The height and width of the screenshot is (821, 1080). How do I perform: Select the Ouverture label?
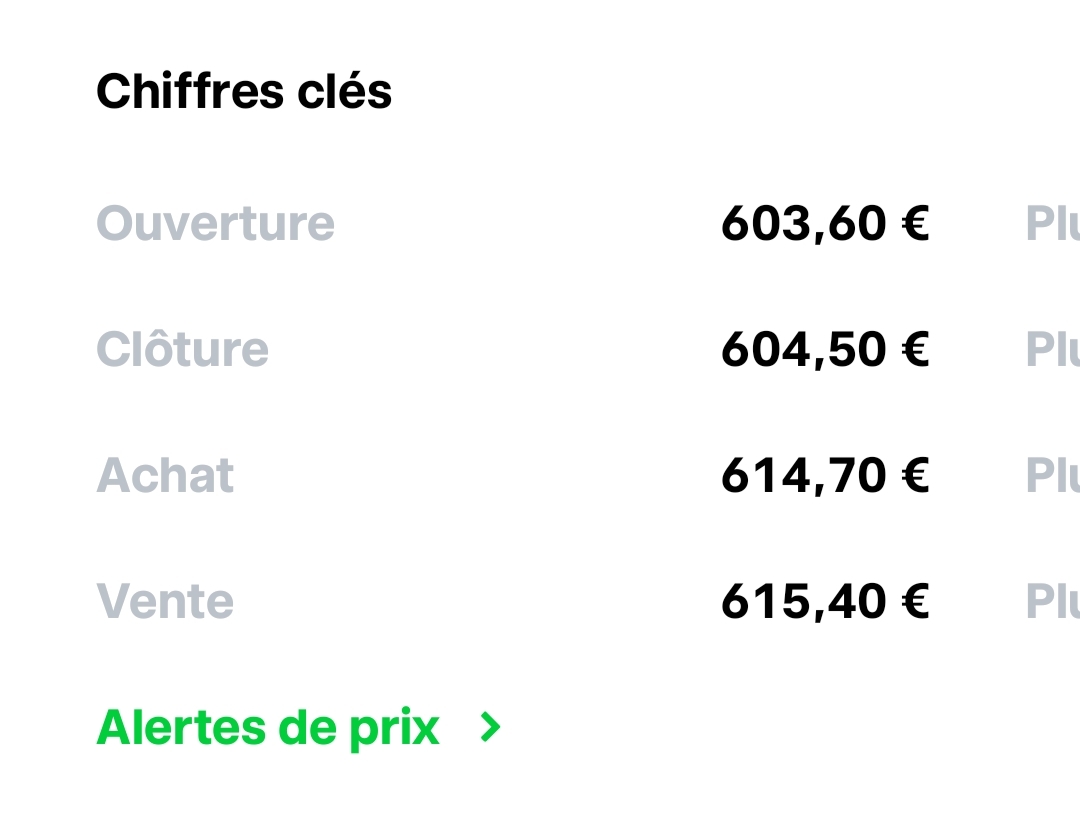[215, 223]
